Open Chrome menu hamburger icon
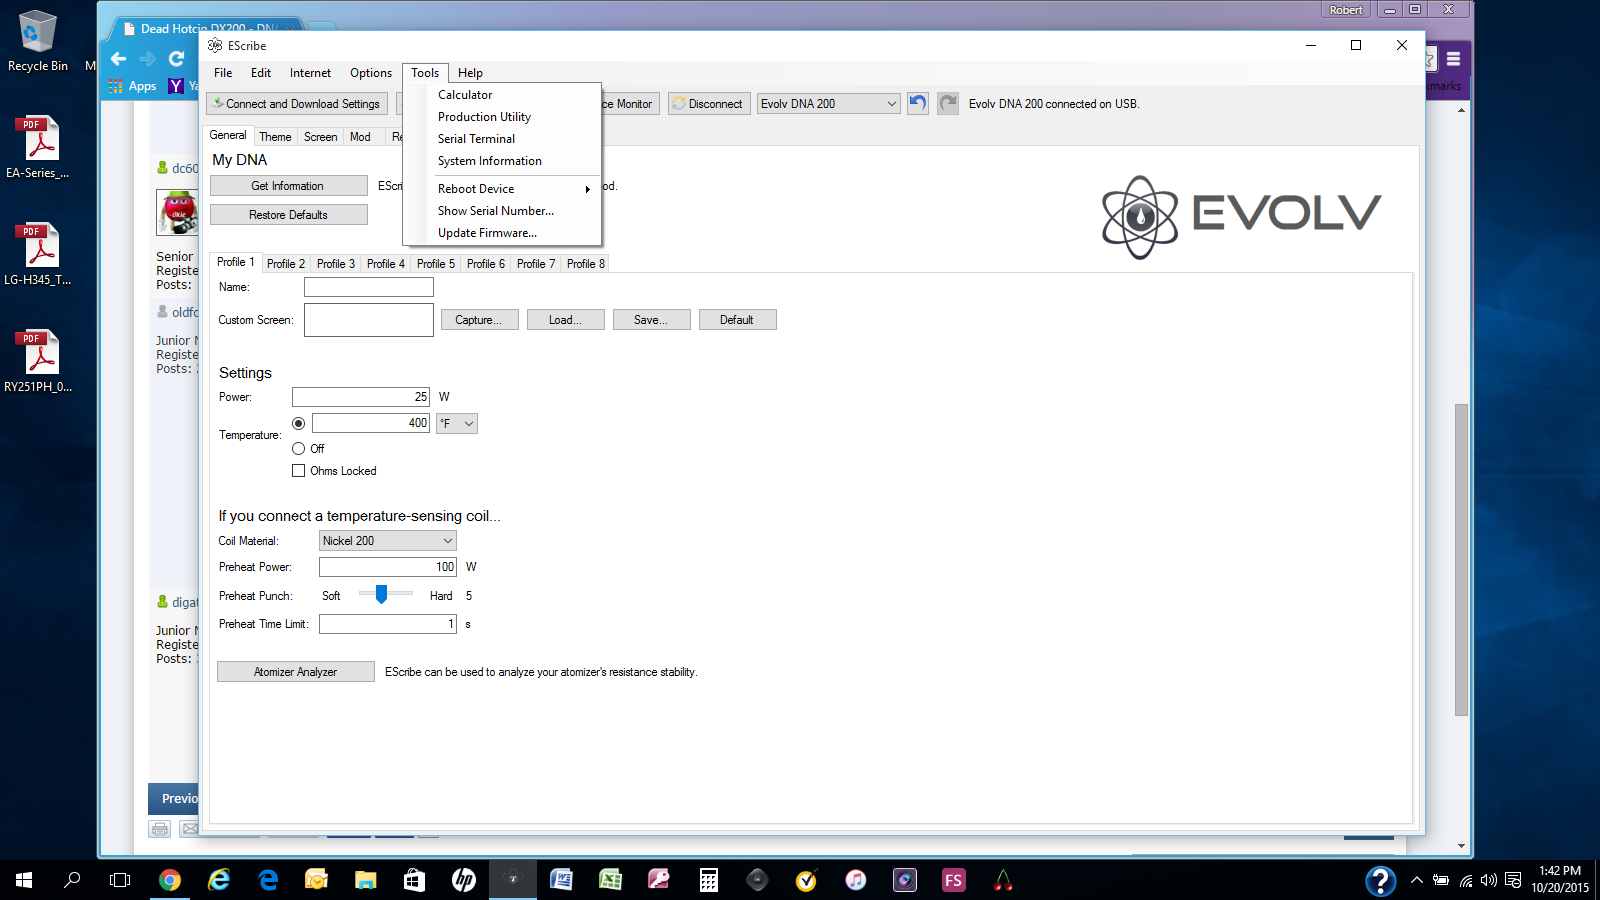Screen dimensions: 1600x900 (x=1454, y=59)
